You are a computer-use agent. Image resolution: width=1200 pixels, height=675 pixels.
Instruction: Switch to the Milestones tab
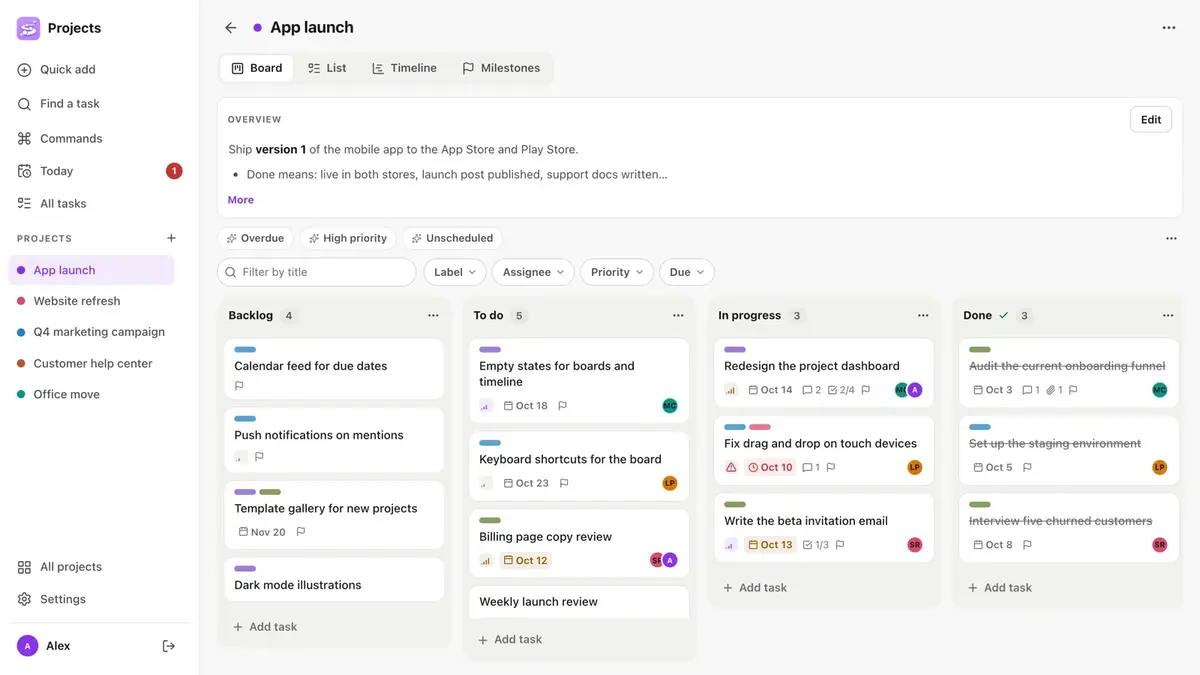(x=501, y=68)
